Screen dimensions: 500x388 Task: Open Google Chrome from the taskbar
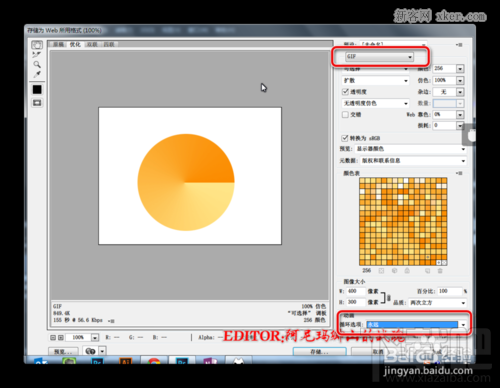(154, 361)
